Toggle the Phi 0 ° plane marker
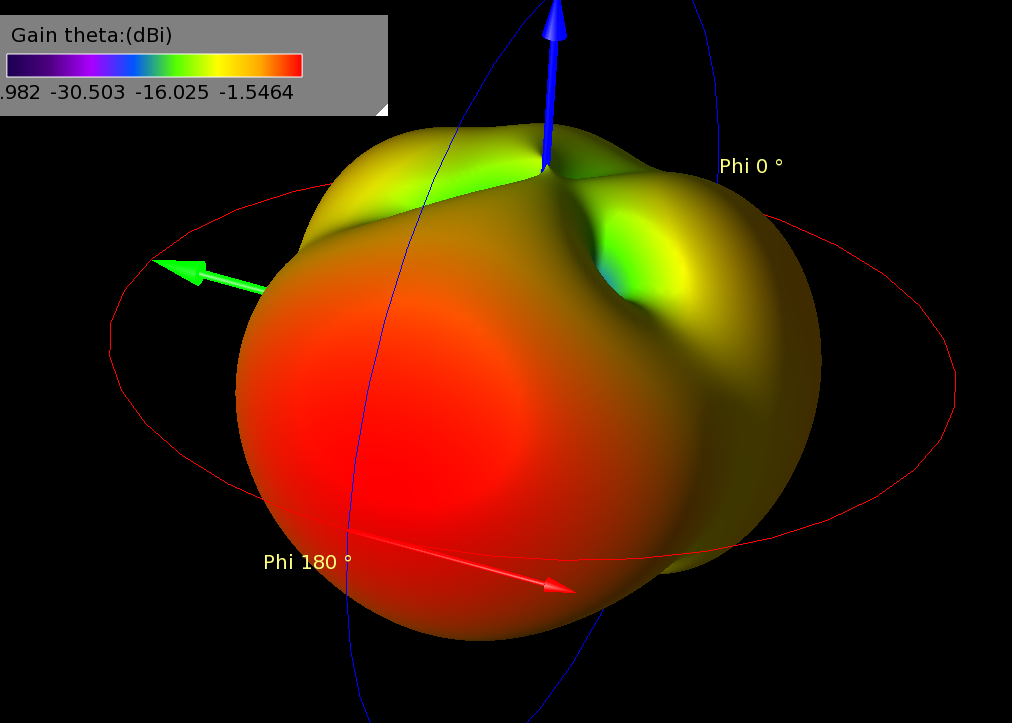Screen dimensions: 1012x723 [x=749, y=165]
